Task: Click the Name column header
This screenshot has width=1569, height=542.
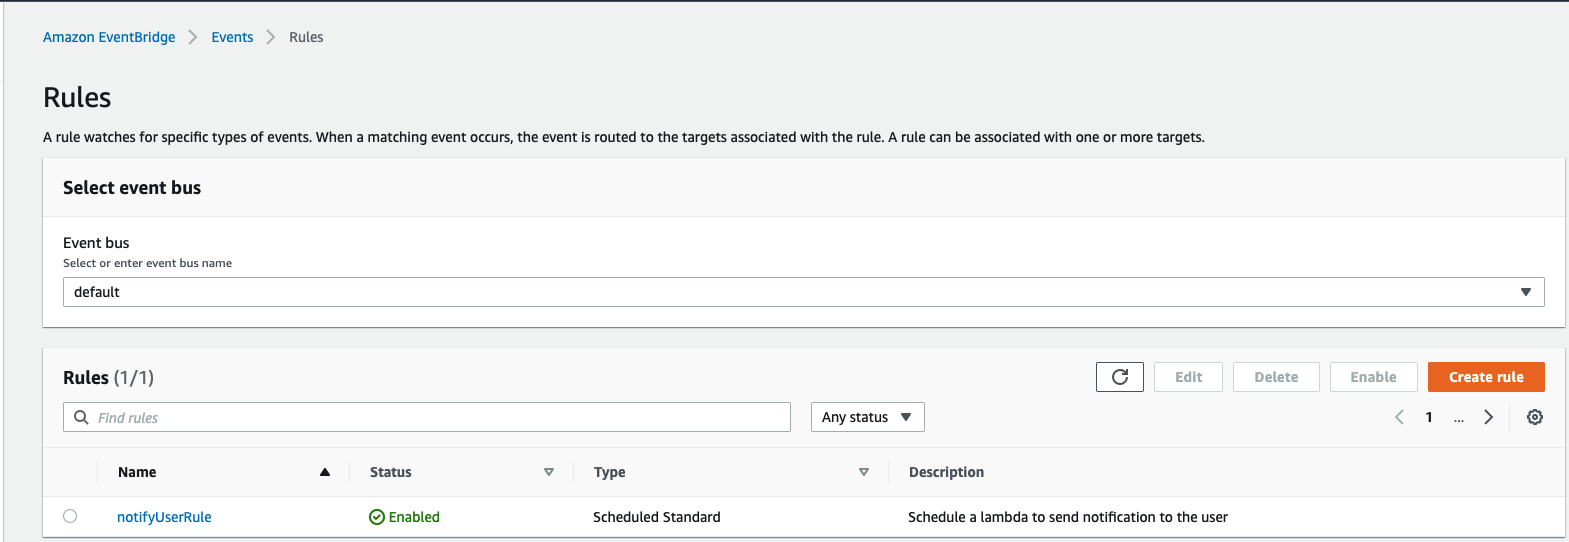Action: (x=137, y=472)
